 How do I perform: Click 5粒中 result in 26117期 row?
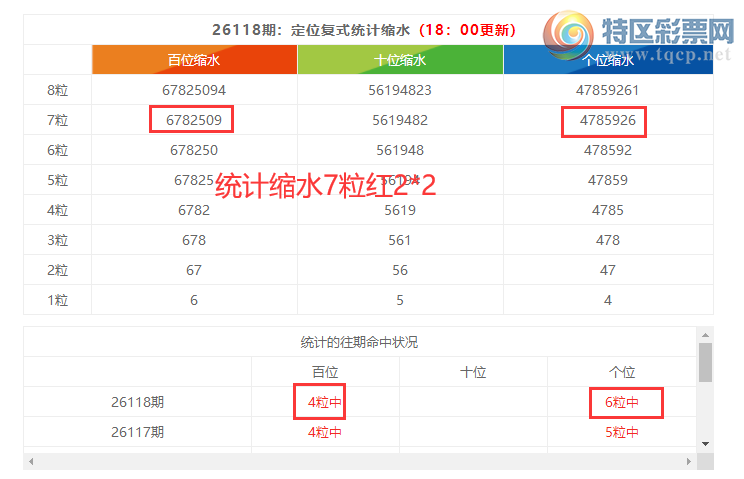[622, 432]
